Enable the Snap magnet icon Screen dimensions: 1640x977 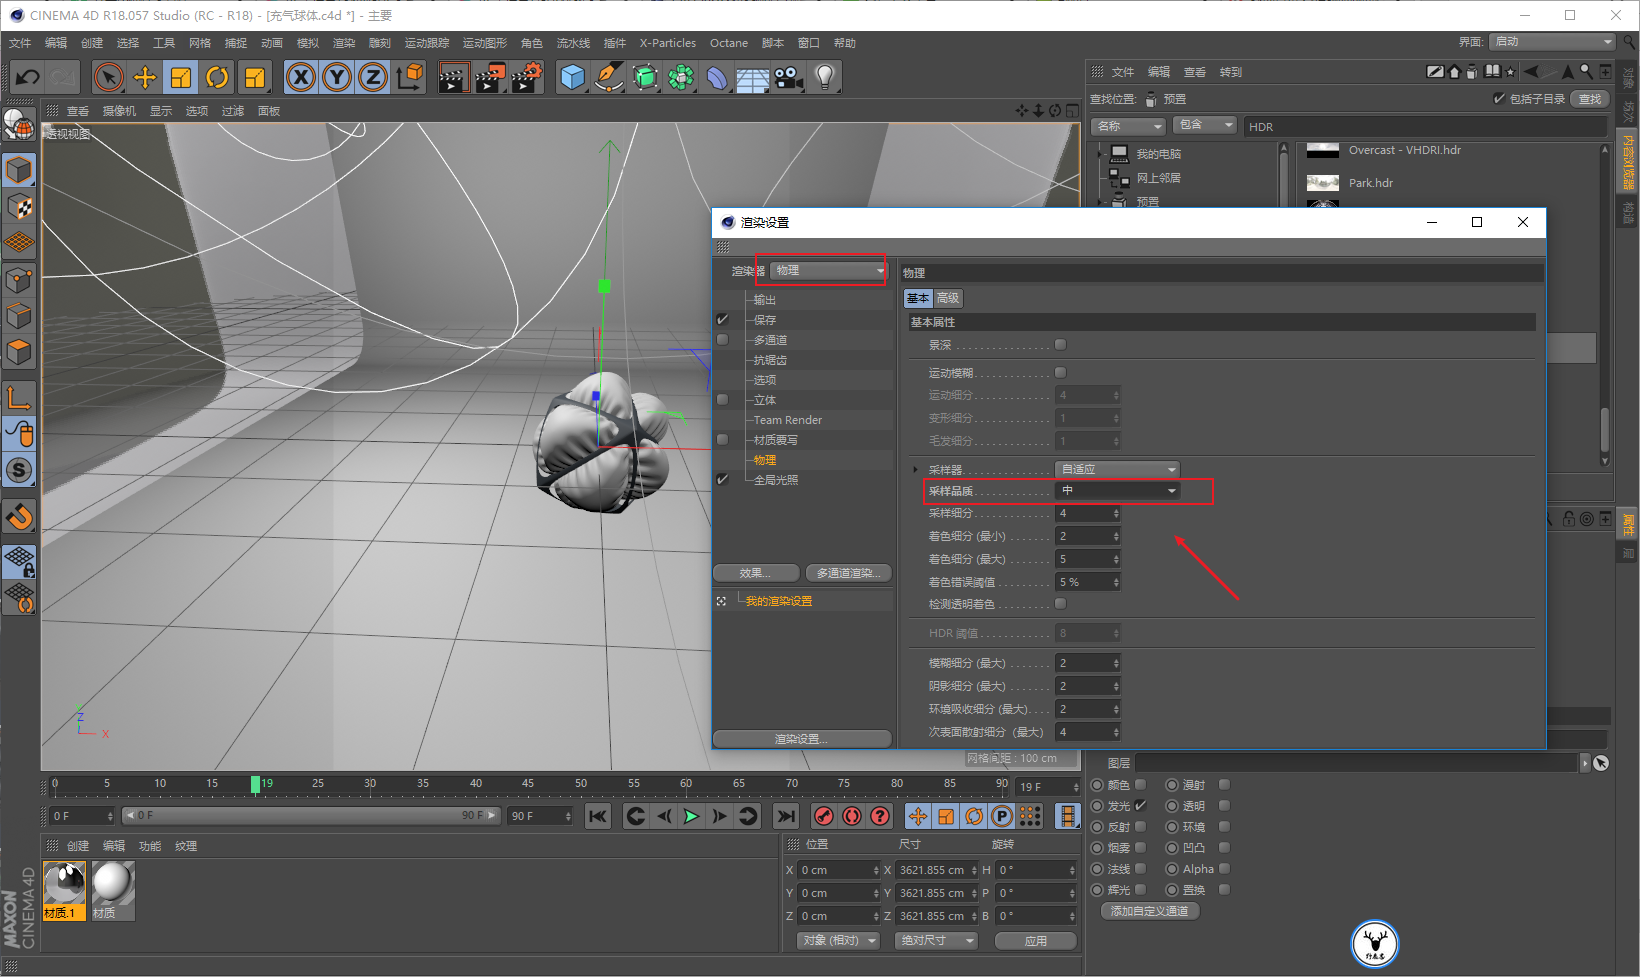point(19,517)
